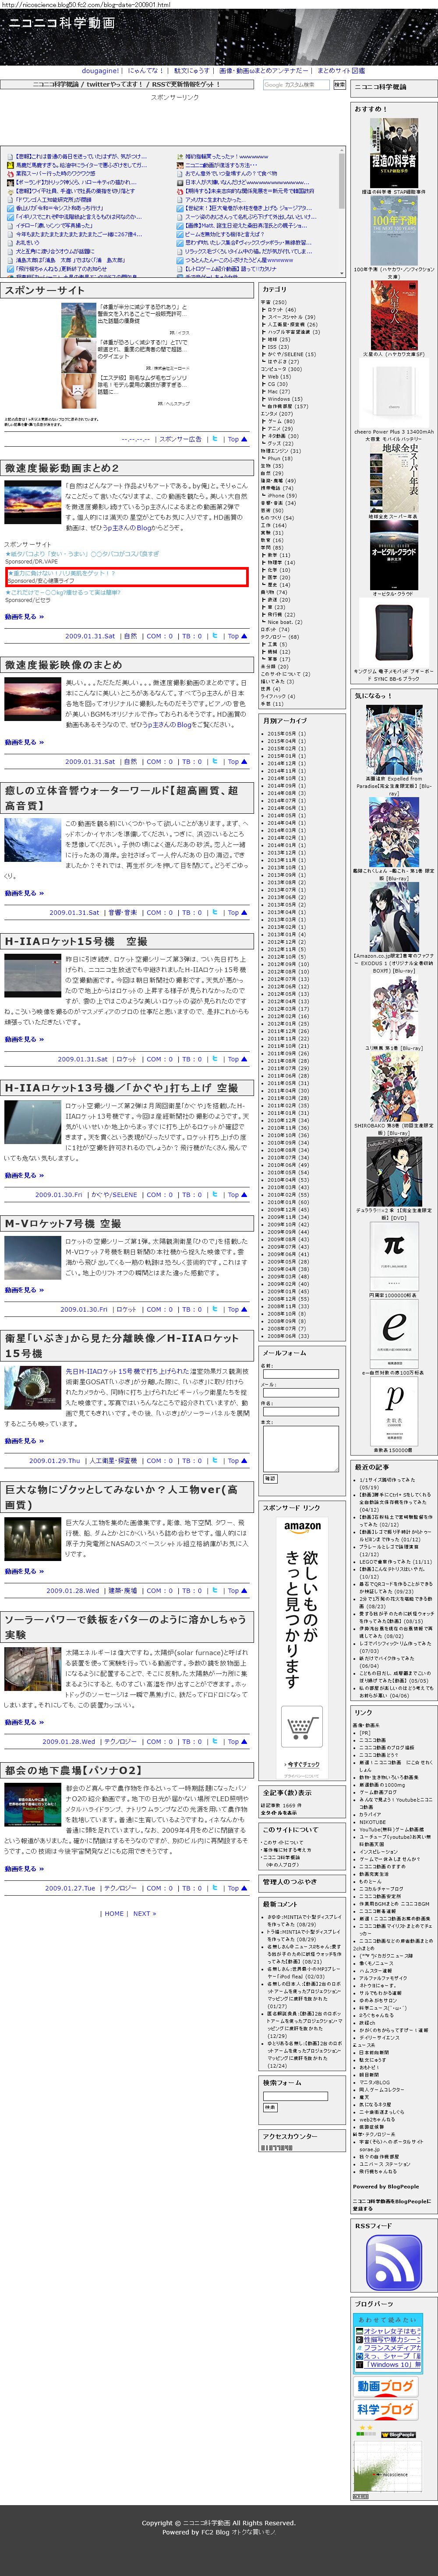
Task: Click 確認 button in メールフォーム
Action: tap(269, 1479)
